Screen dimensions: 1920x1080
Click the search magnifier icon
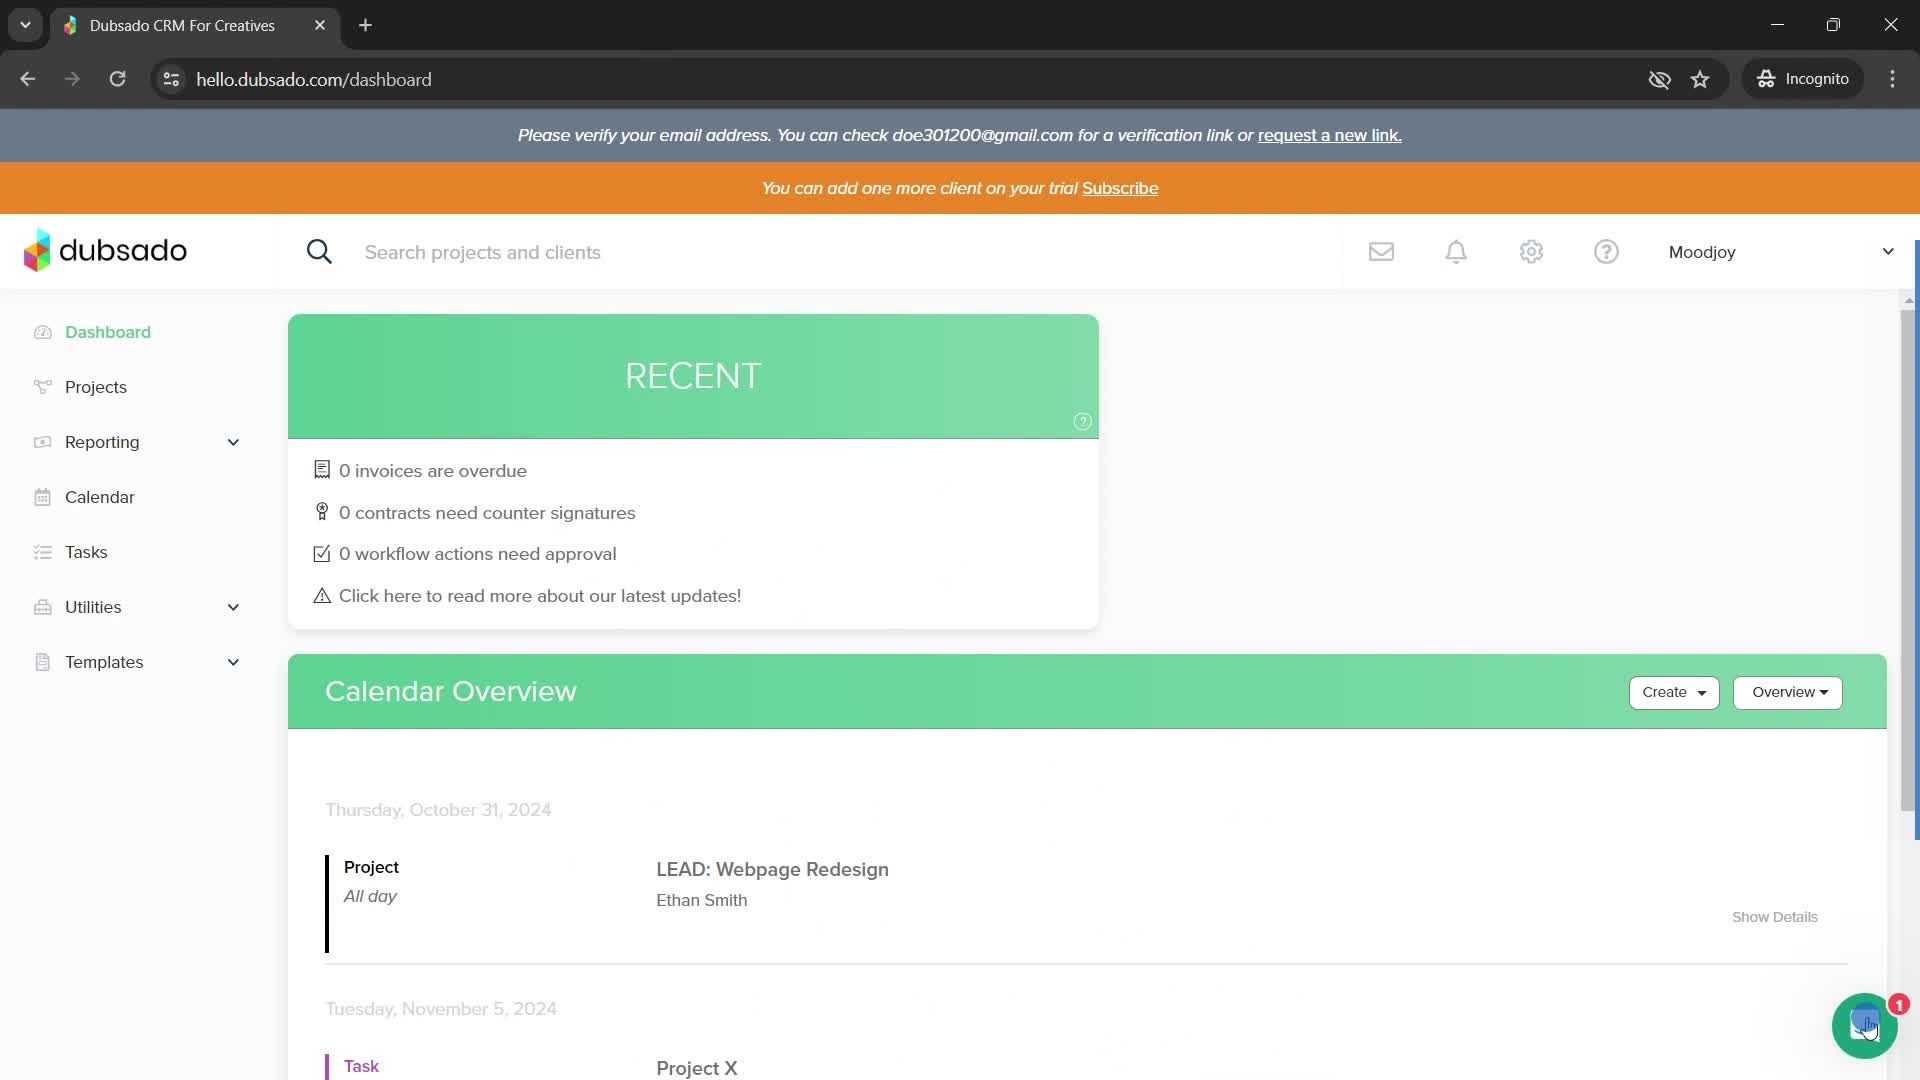click(x=319, y=252)
